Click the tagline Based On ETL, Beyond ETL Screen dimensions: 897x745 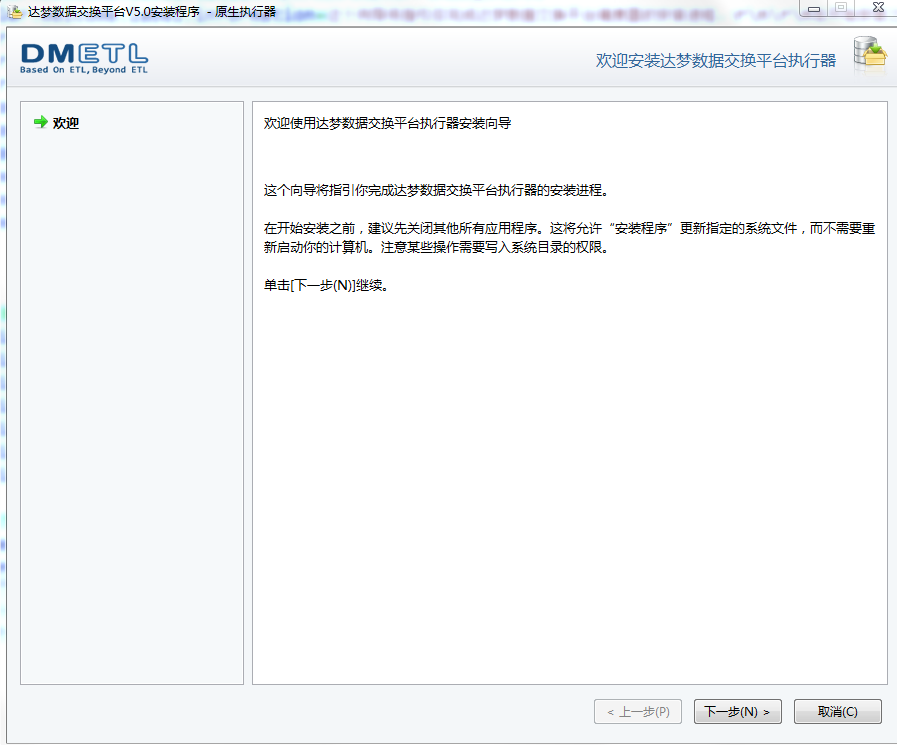pyautogui.click(x=84, y=70)
